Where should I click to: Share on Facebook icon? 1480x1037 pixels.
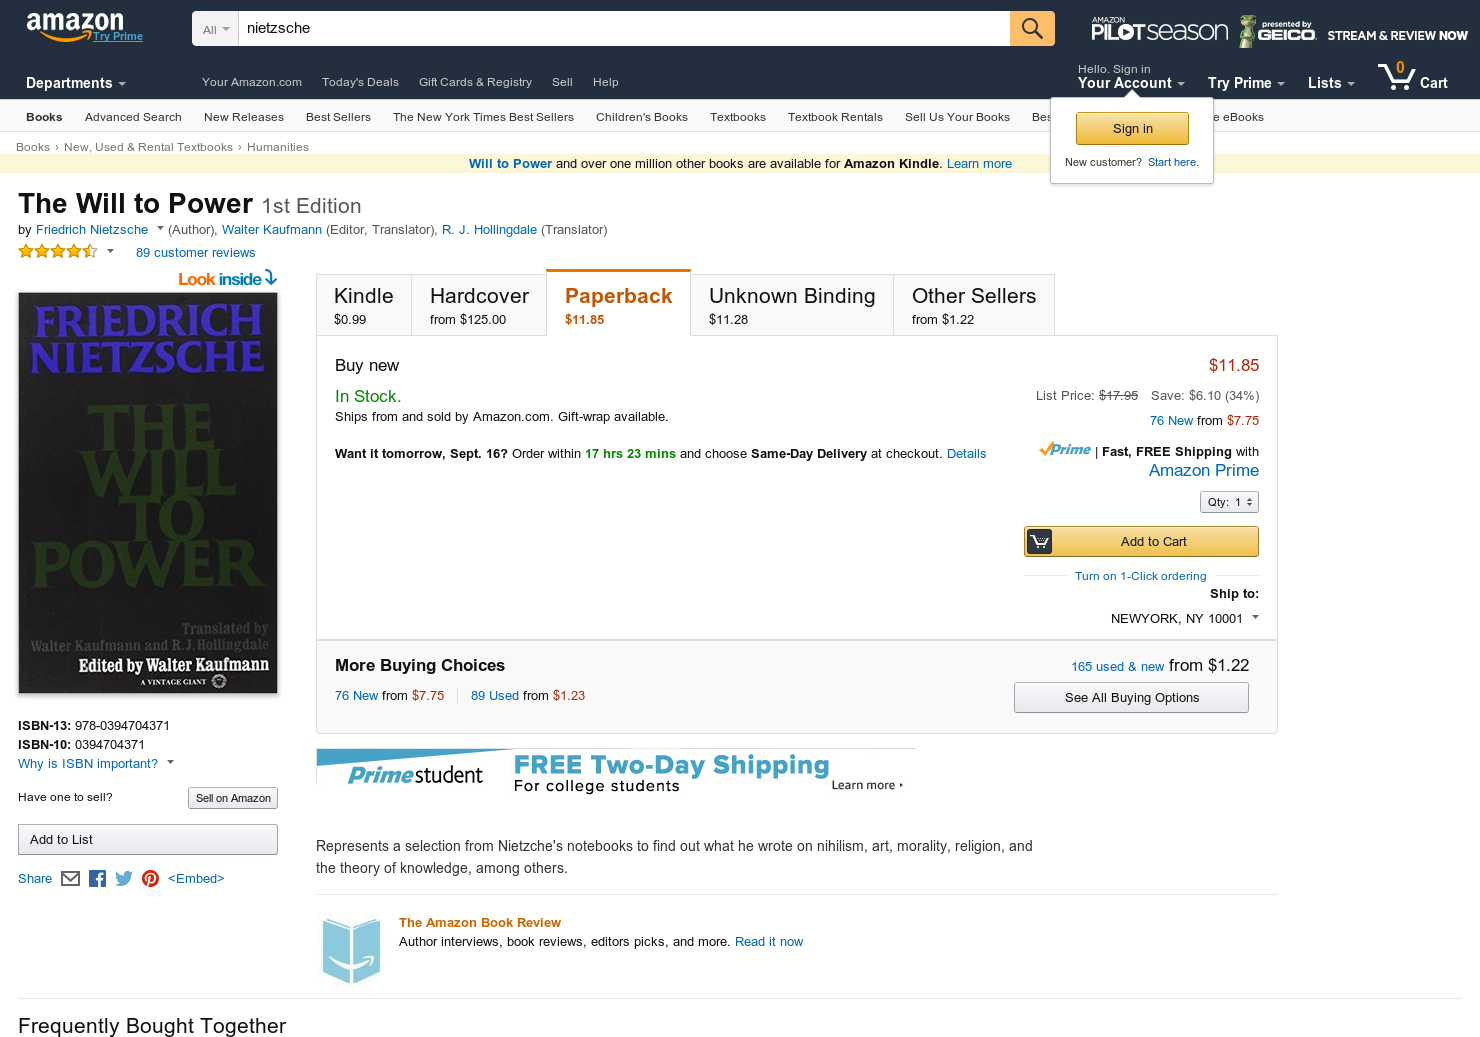[x=97, y=879]
